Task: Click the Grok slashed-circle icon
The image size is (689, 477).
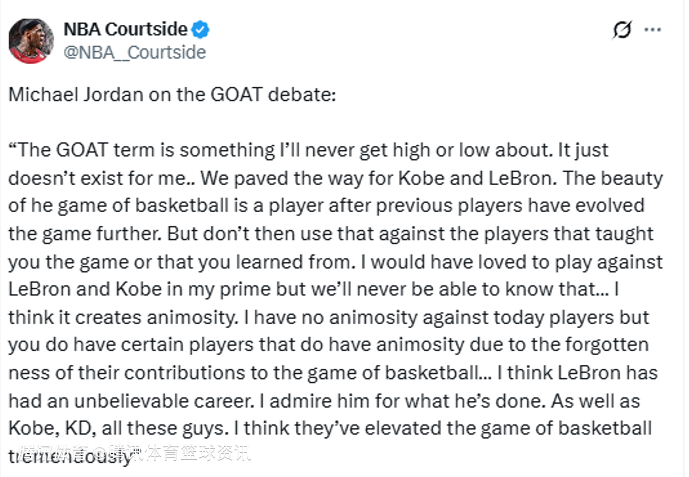Action: [622, 30]
